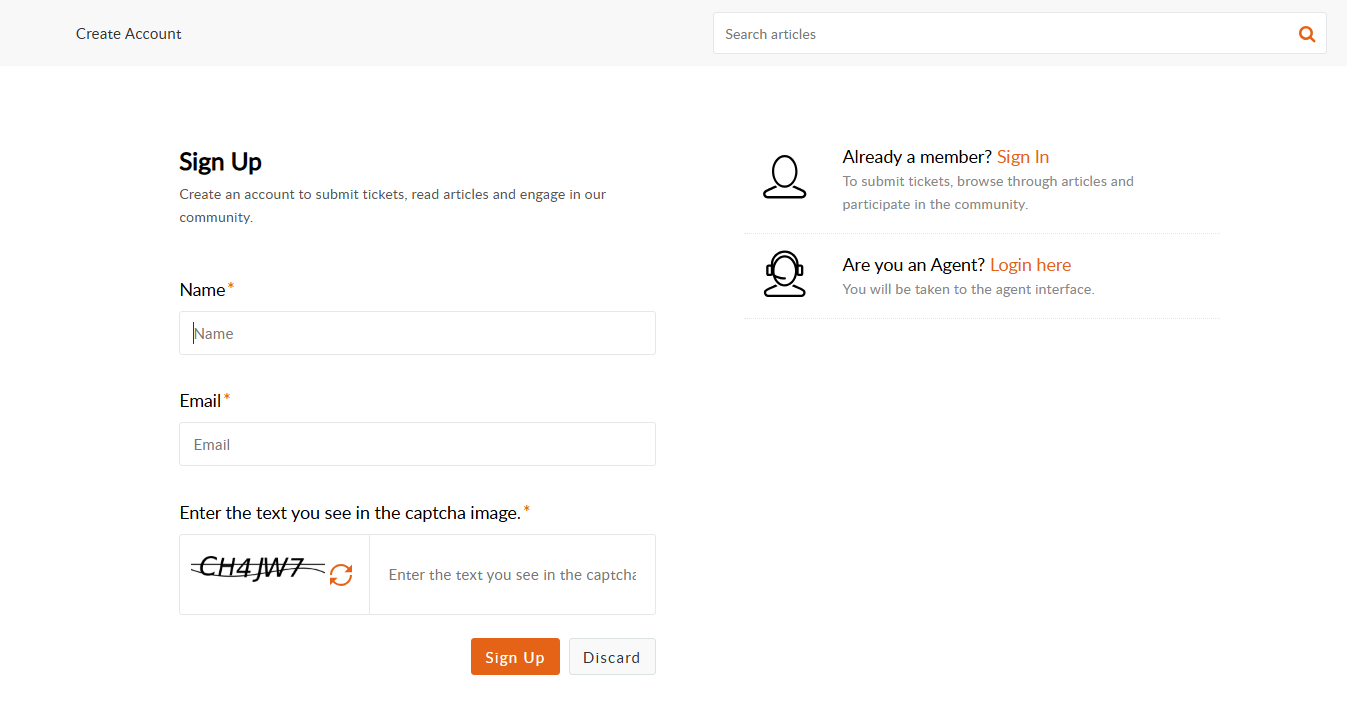Click the Email field label

tap(200, 401)
